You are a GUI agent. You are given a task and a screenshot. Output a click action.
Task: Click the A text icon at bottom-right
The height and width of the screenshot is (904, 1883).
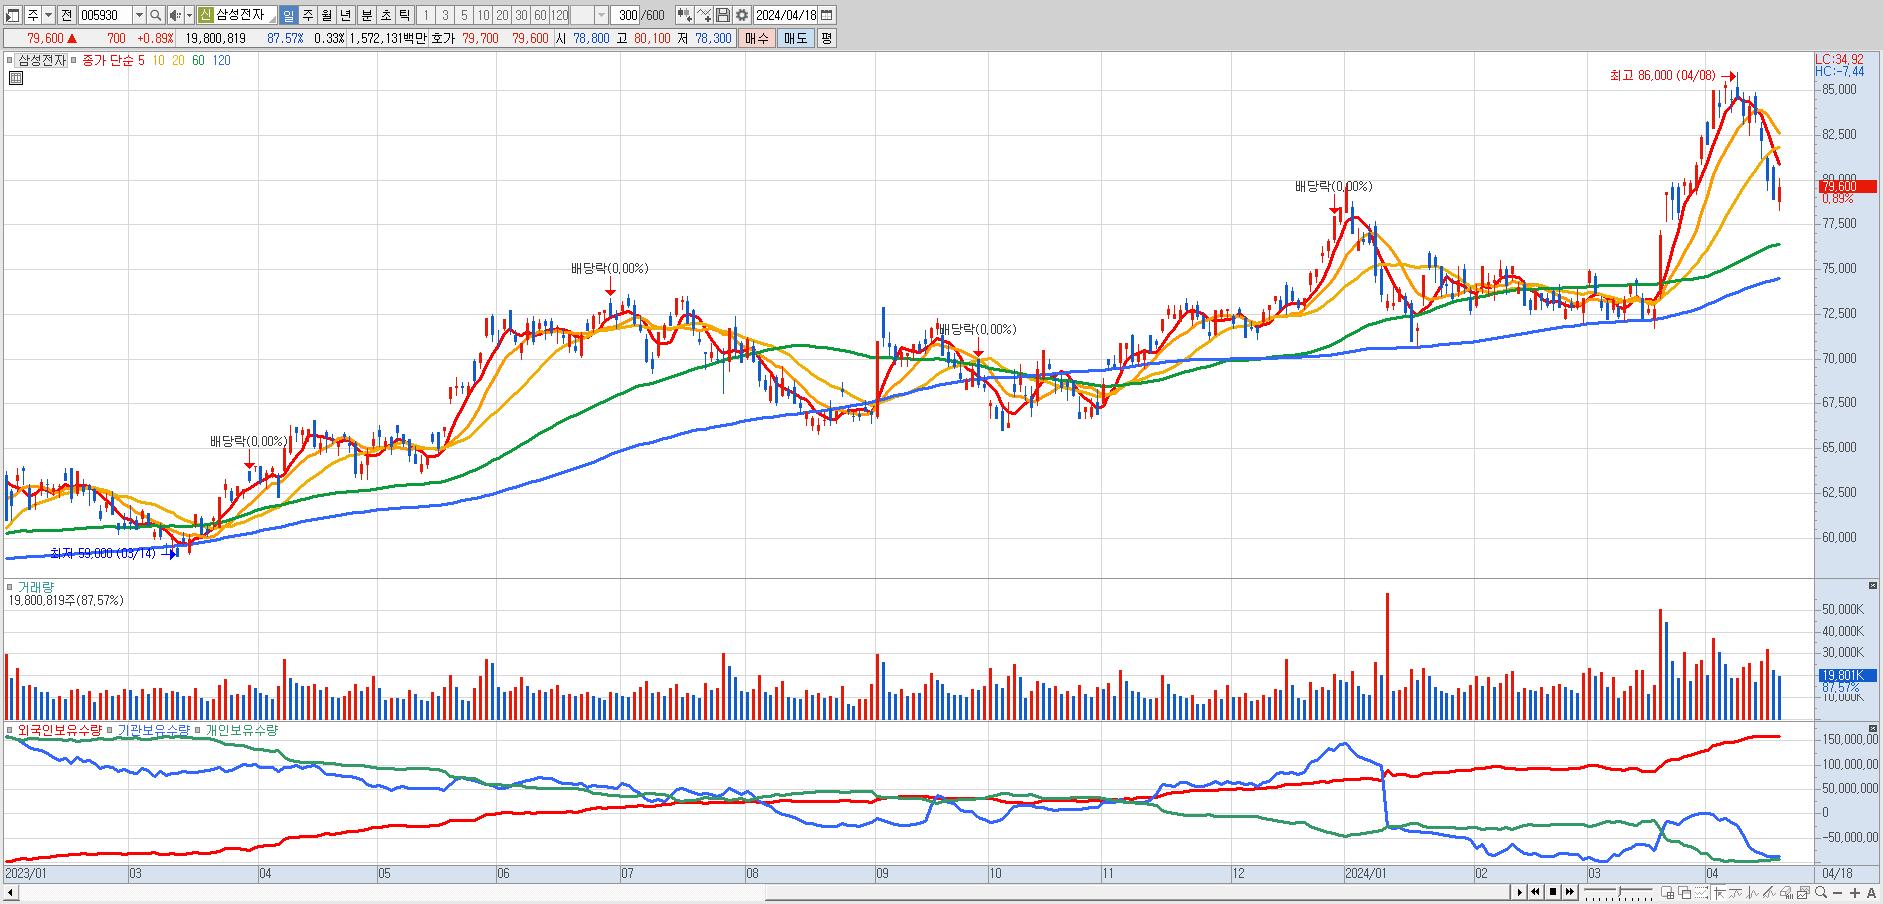click(1871, 893)
